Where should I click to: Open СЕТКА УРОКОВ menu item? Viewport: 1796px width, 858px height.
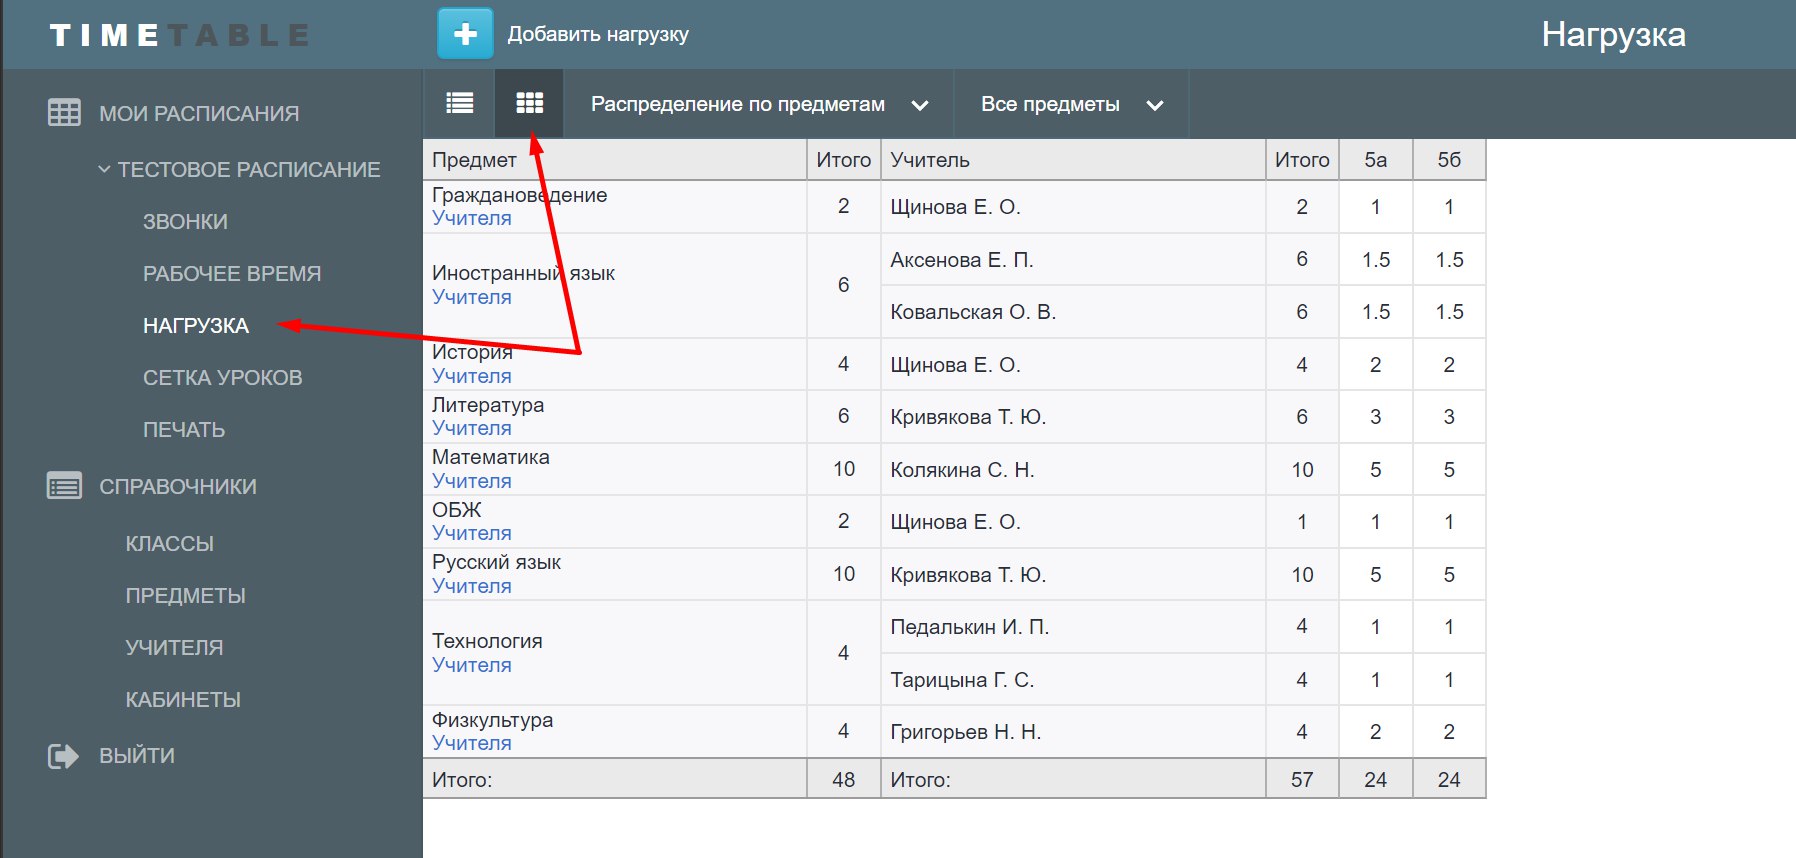click(x=222, y=377)
